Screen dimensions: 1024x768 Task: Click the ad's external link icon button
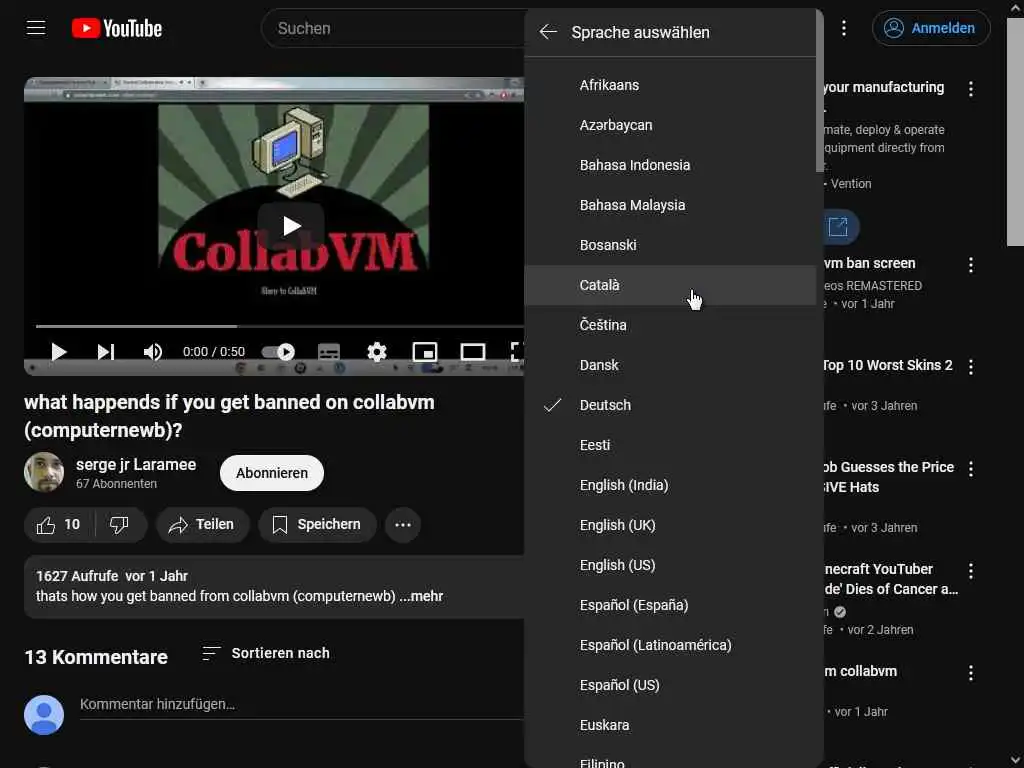[x=838, y=227]
